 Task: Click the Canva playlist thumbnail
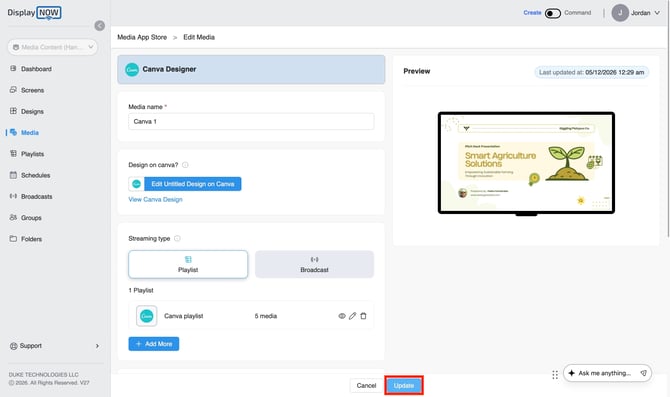pyautogui.click(x=147, y=316)
